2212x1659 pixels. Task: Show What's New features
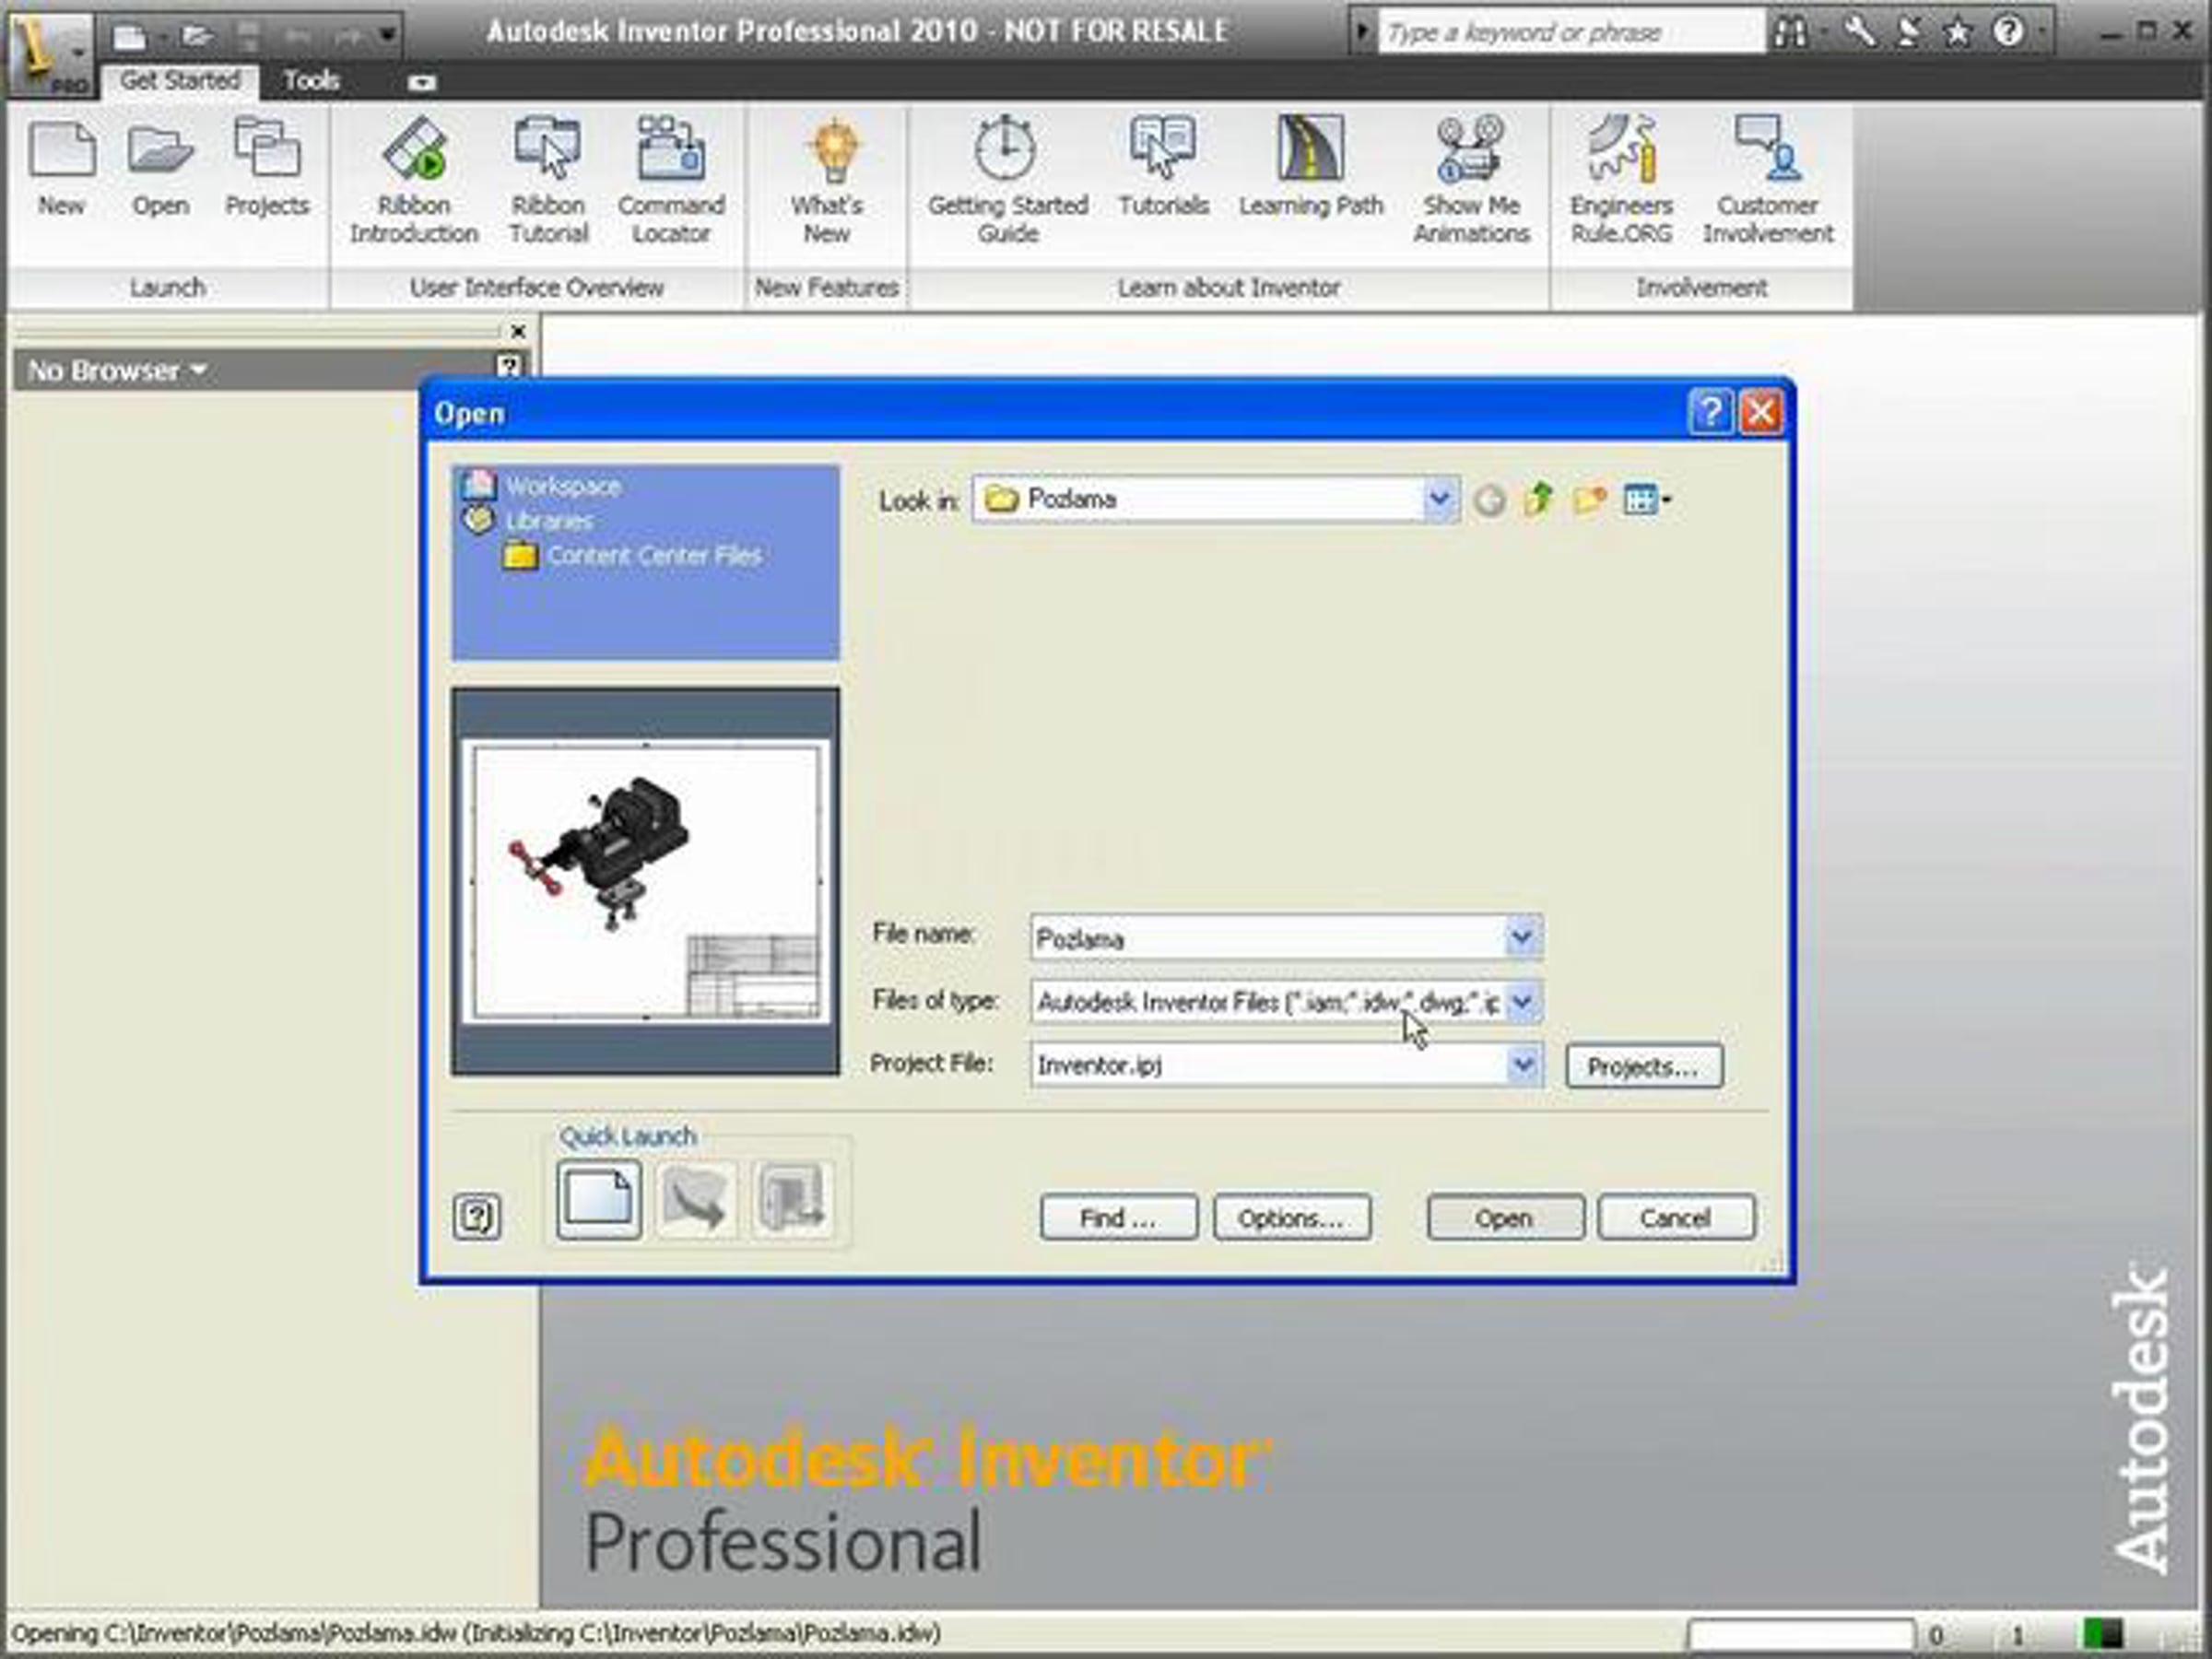(x=827, y=180)
